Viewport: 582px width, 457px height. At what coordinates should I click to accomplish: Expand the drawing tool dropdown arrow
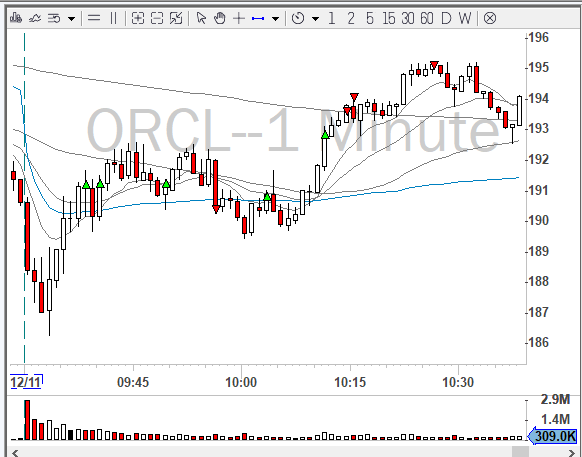pyautogui.click(x=275, y=18)
